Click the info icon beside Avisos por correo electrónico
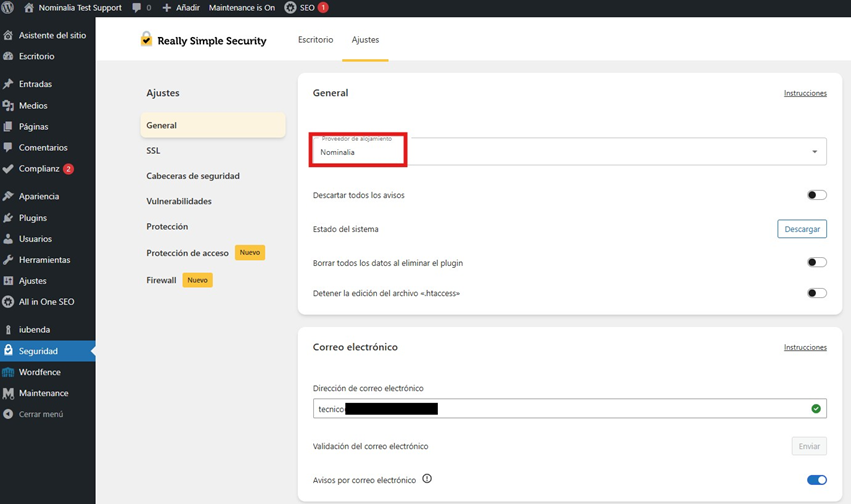 pyautogui.click(x=427, y=479)
